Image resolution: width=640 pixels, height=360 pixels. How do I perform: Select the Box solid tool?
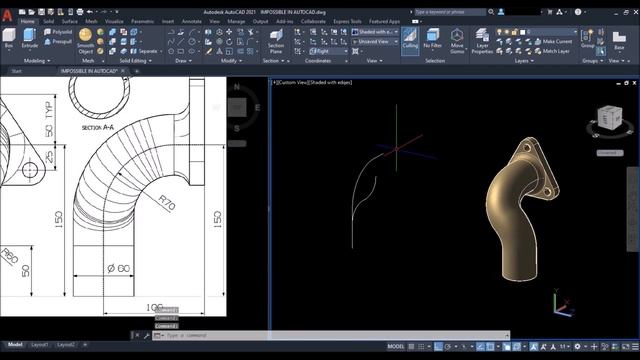tap(9, 39)
